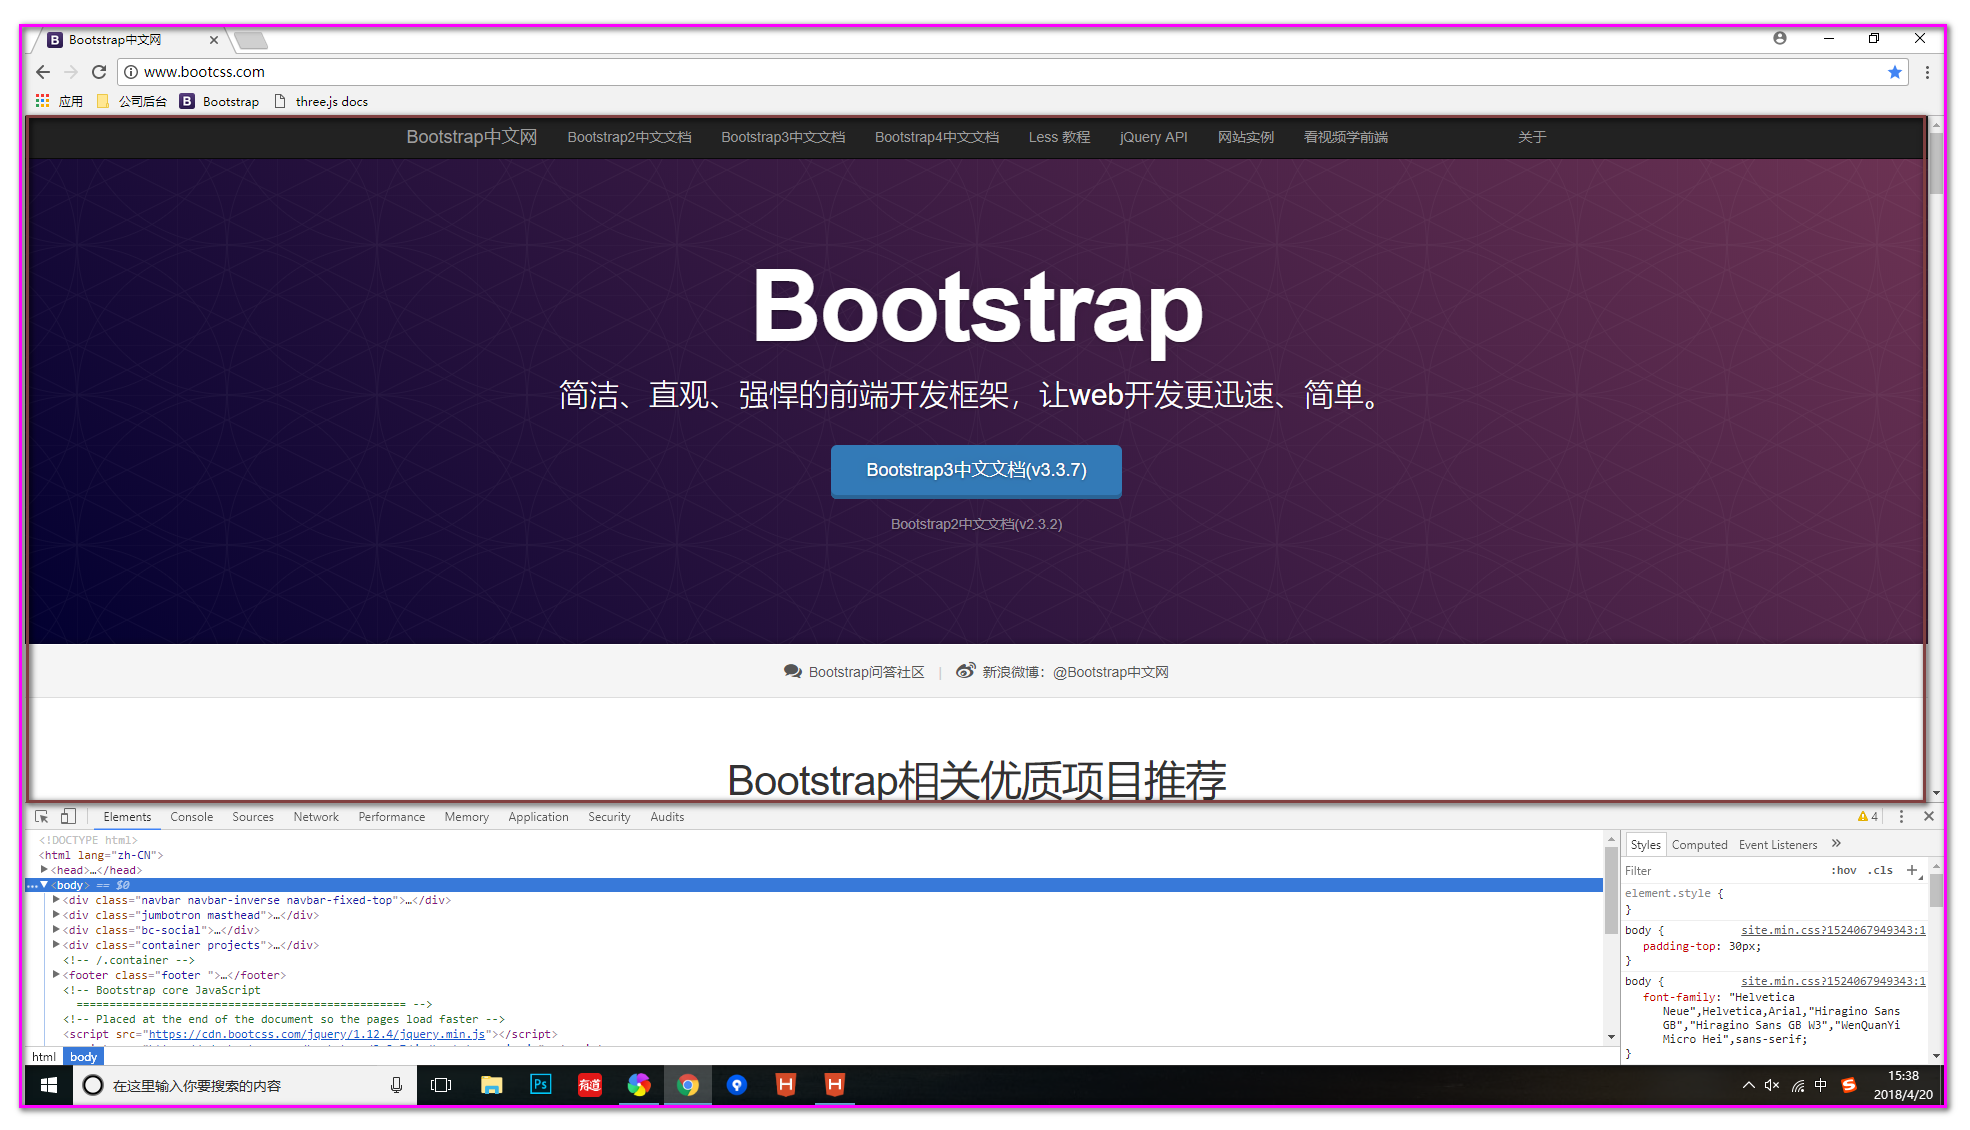
Task: Open jQuery API in navbar
Action: click(x=1154, y=137)
